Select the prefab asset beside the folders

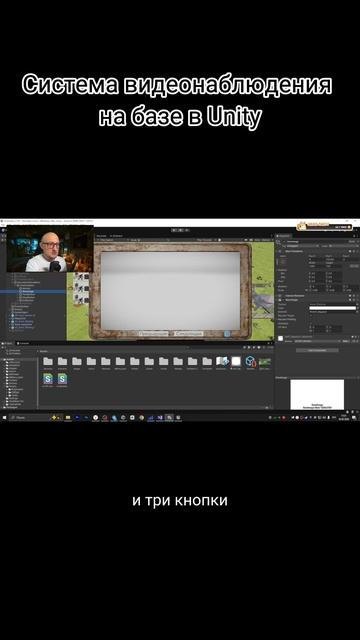(222, 361)
